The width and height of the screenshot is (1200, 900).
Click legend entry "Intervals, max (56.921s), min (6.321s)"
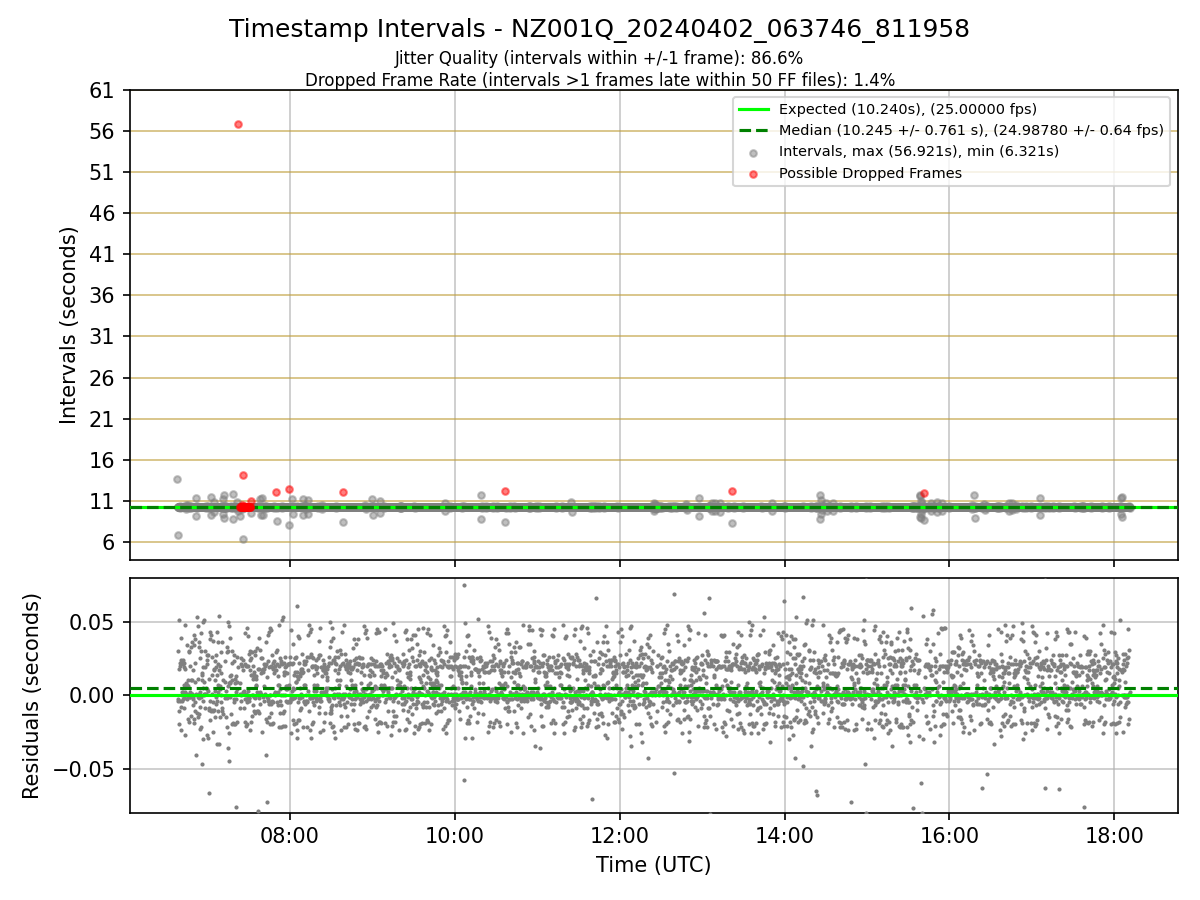(918, 151)
